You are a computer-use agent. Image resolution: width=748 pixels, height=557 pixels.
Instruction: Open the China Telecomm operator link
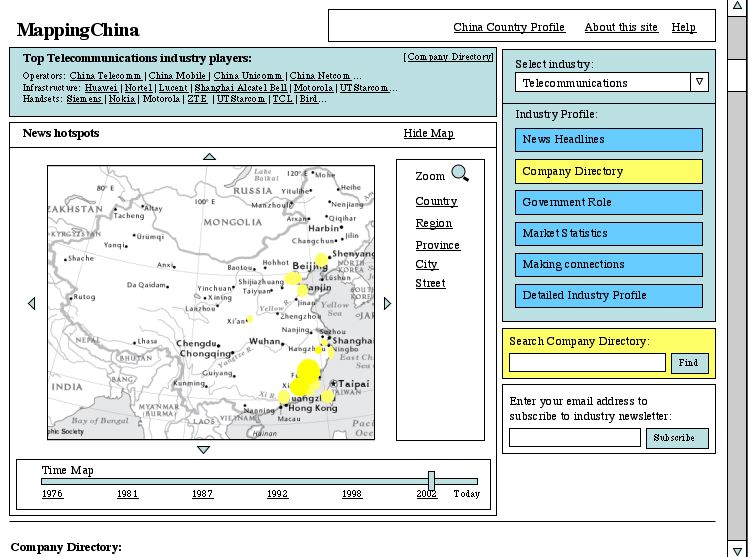[x=105, y=76]
